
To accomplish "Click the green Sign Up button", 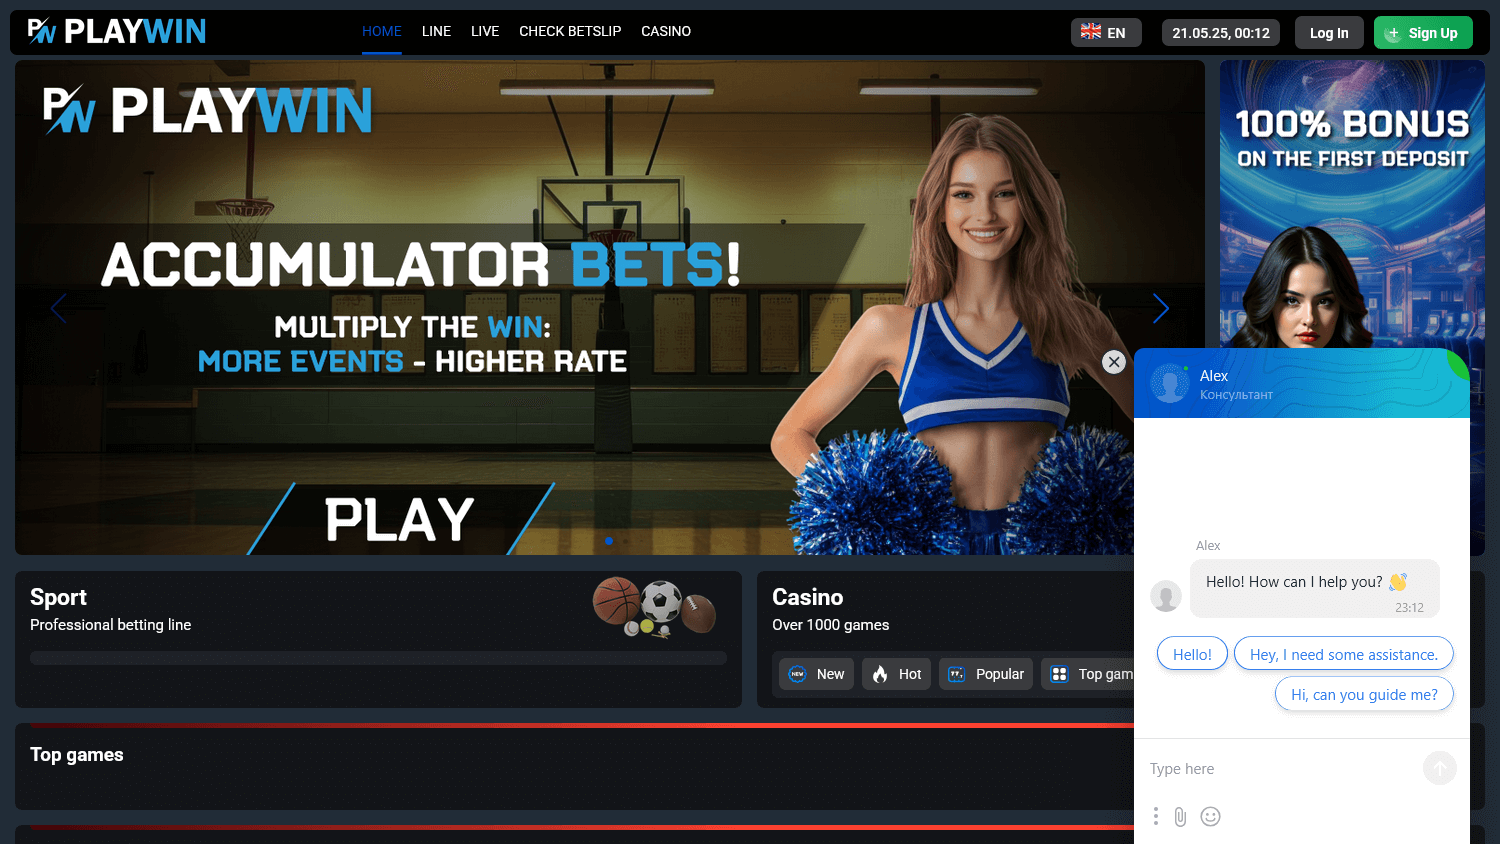I will pos(1423,31).
